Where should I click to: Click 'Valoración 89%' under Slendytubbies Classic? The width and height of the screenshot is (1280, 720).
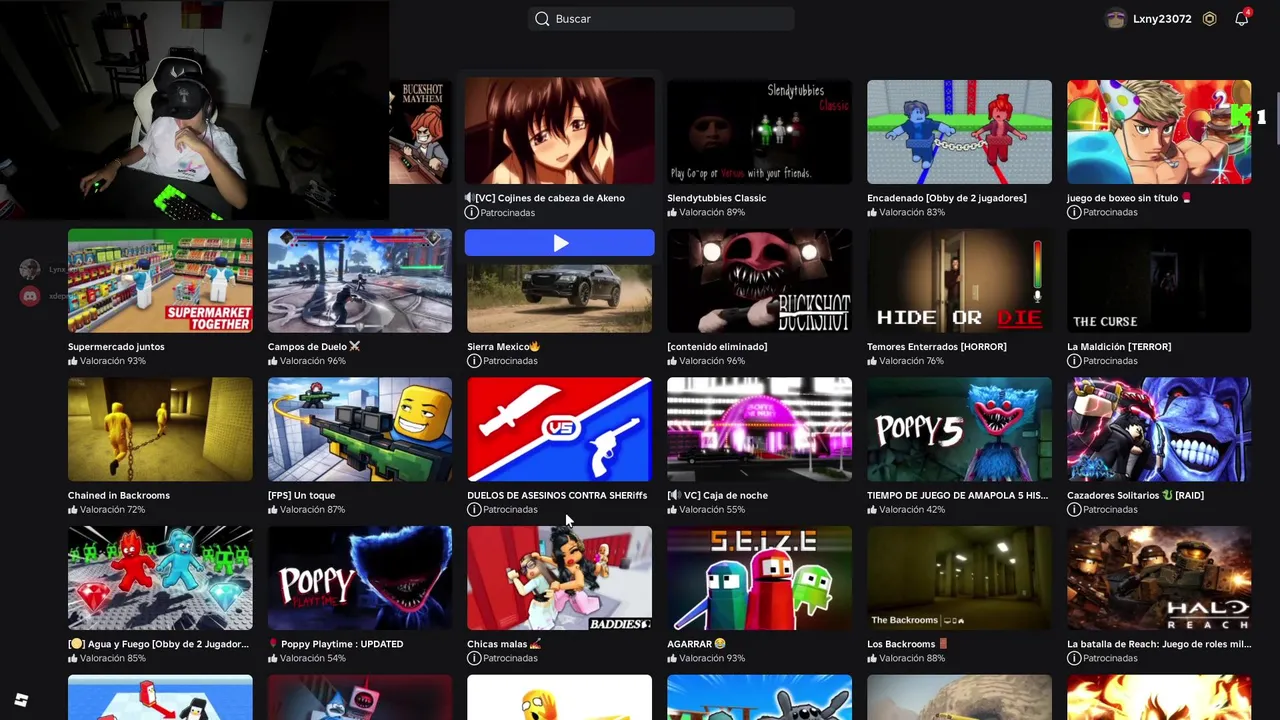click(712, 213)
